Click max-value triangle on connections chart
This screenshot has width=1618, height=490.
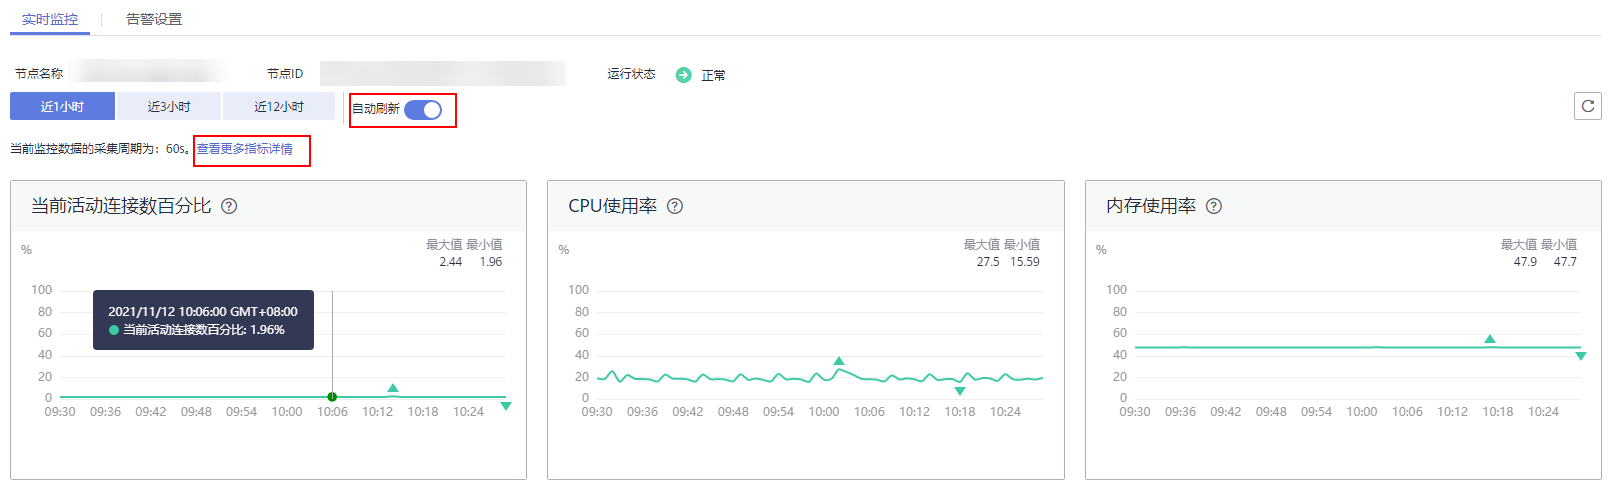coord(393,388)
